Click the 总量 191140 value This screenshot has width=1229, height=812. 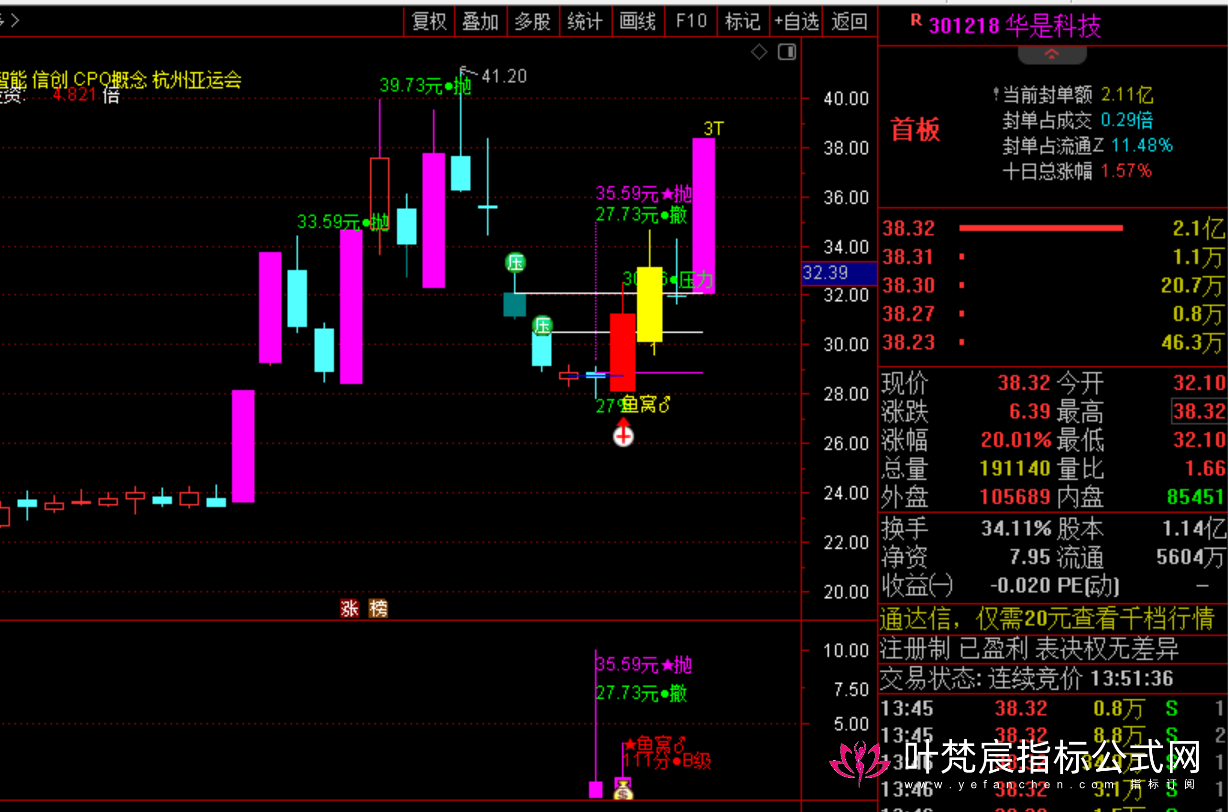[x=1015, y=468]
